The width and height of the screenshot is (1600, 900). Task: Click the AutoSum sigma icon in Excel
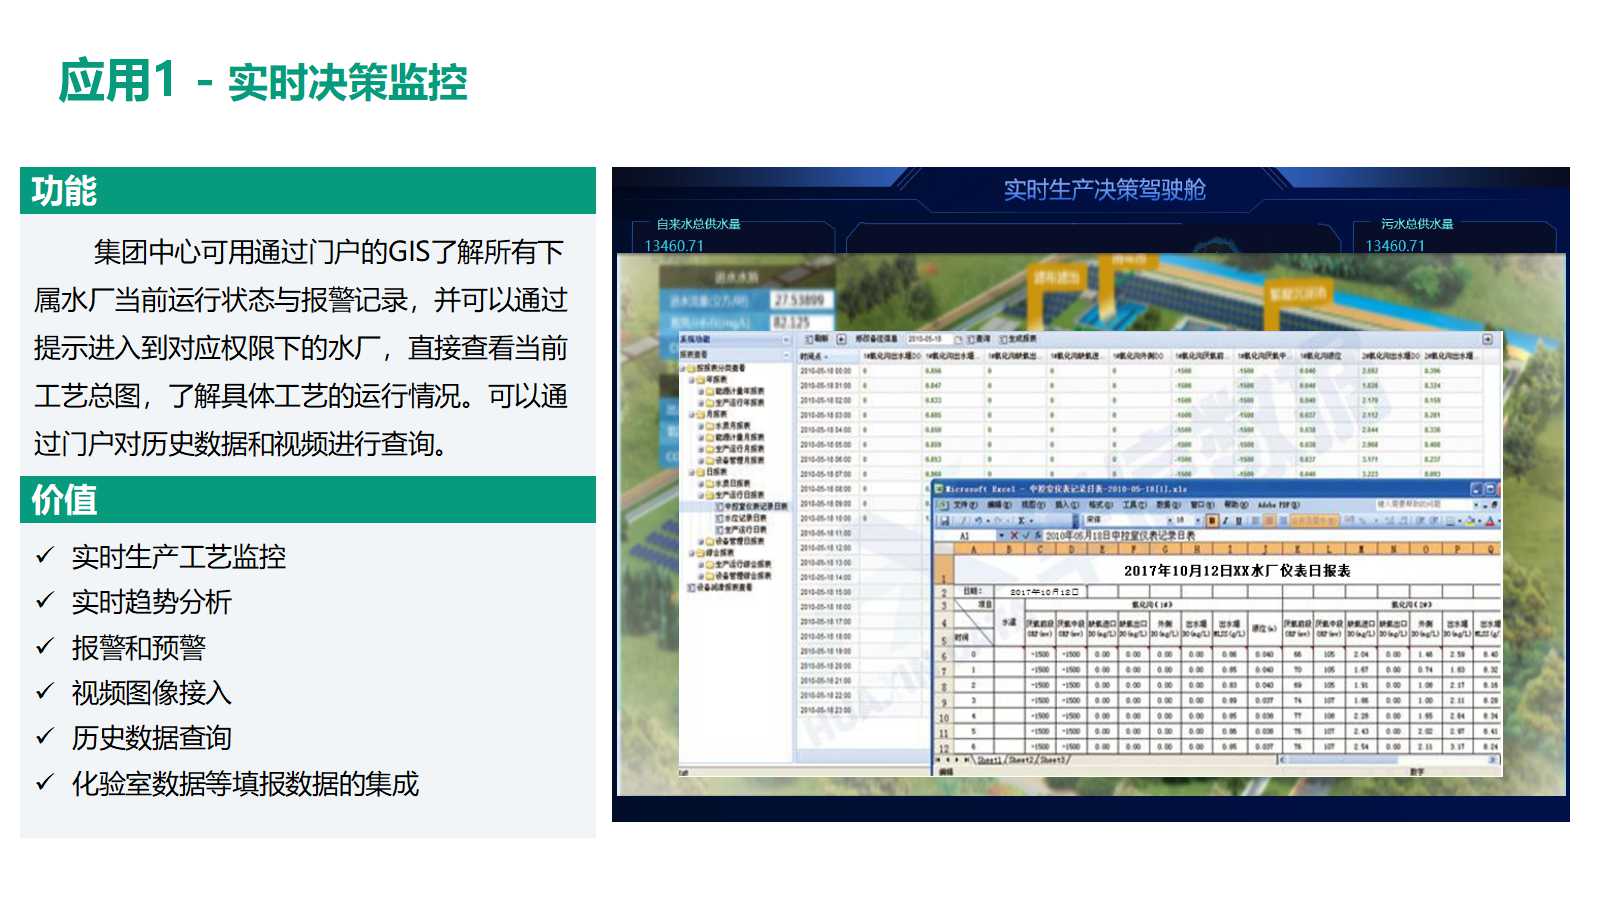coord(1020,521)
